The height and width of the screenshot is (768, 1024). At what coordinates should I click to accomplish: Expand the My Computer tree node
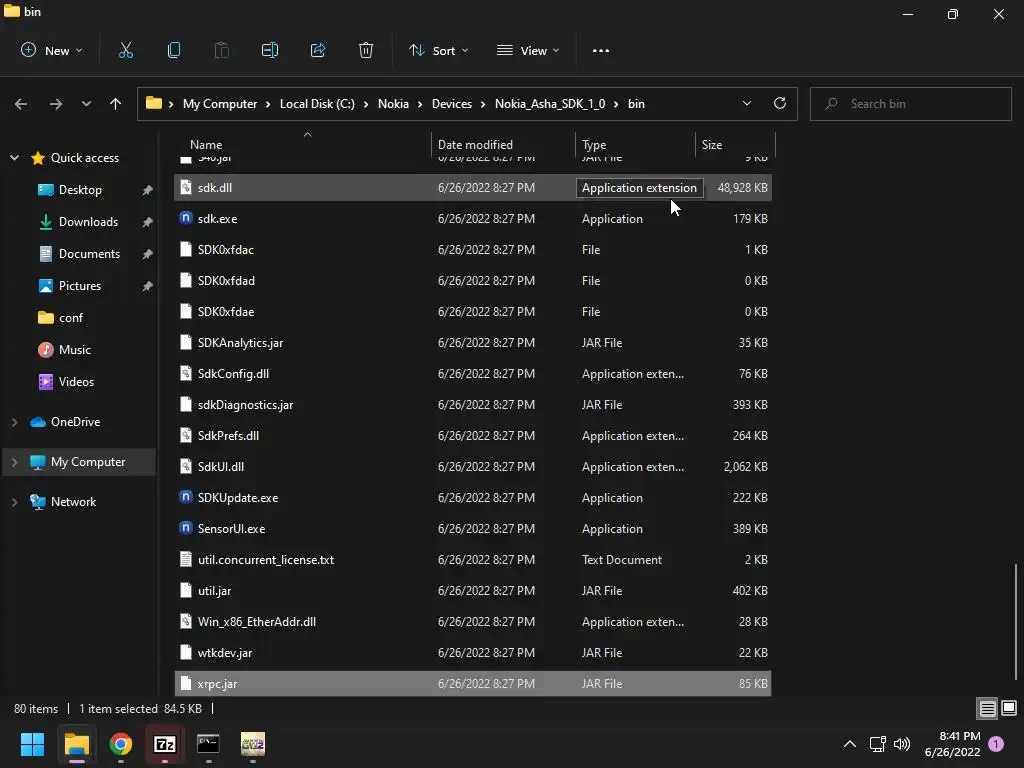click(x=14, y=462)
